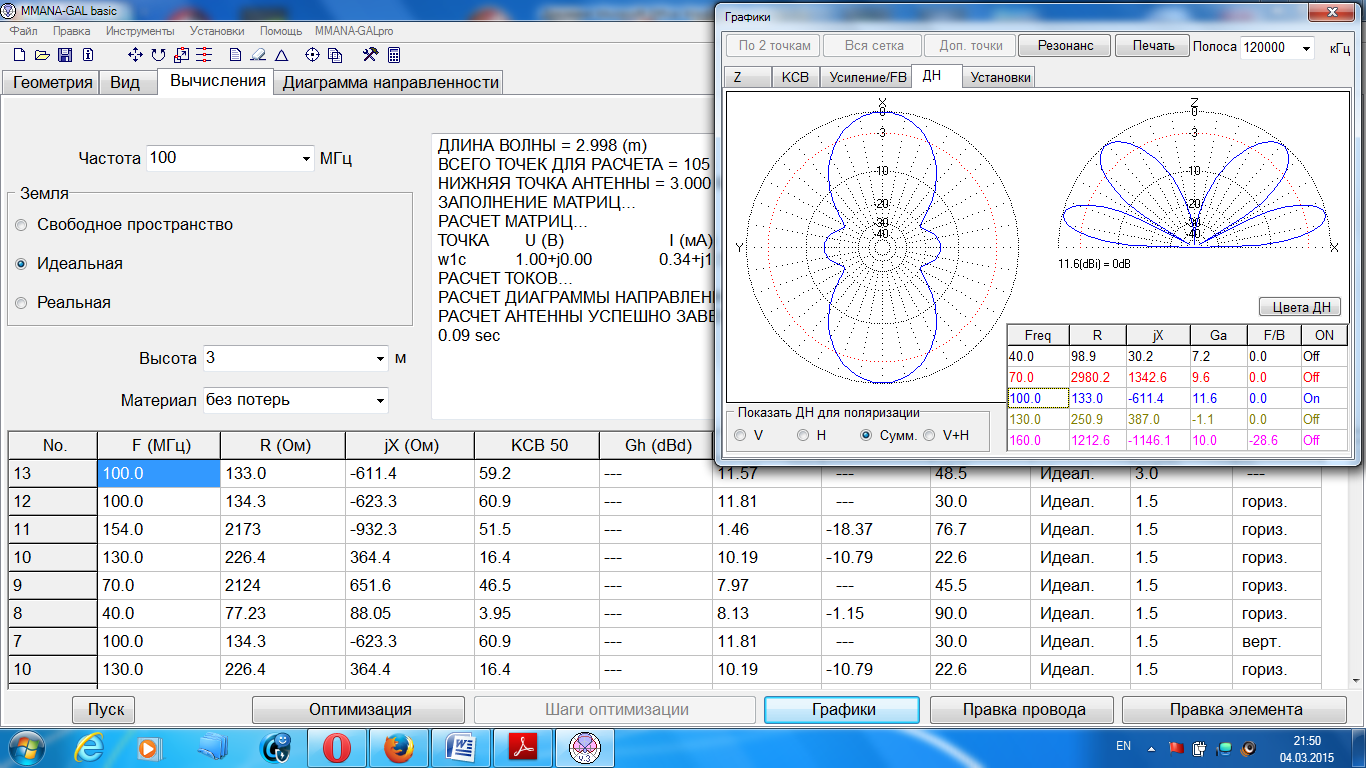Open the Windows Start menu

[x=27, y=747]
